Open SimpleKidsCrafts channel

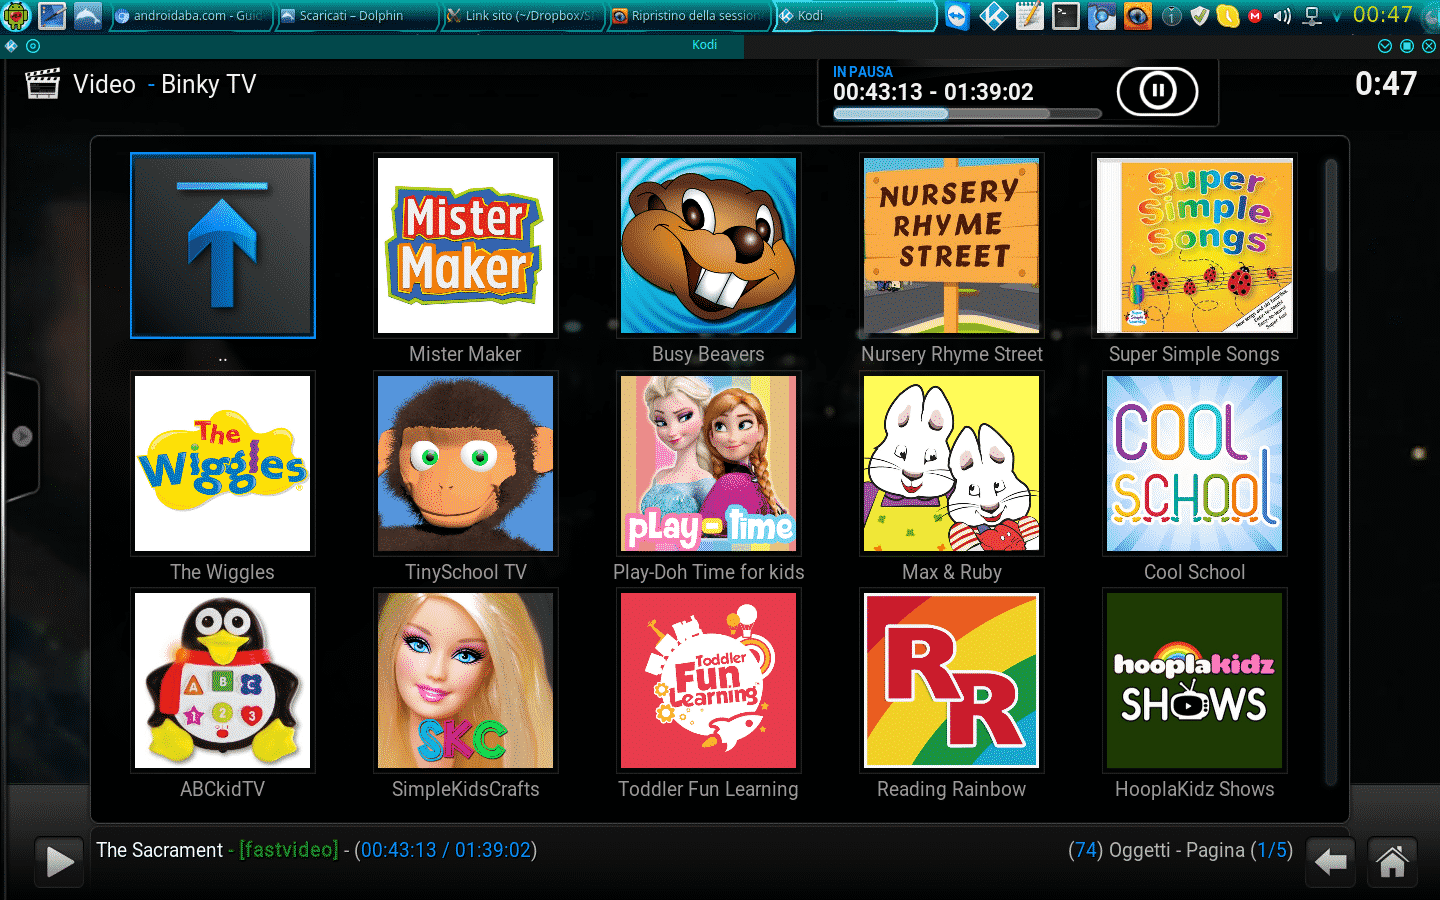coord(465,681)
